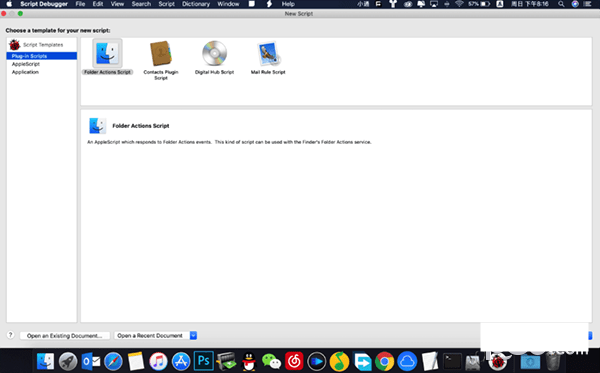Select the Folder Actions Script template icon
This screenshot has height=373, width=600.
[x=107, y=53]
